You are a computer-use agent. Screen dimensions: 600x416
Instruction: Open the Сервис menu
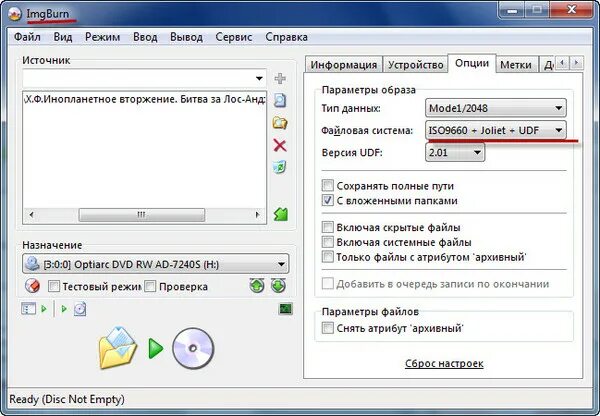[233, 37]
